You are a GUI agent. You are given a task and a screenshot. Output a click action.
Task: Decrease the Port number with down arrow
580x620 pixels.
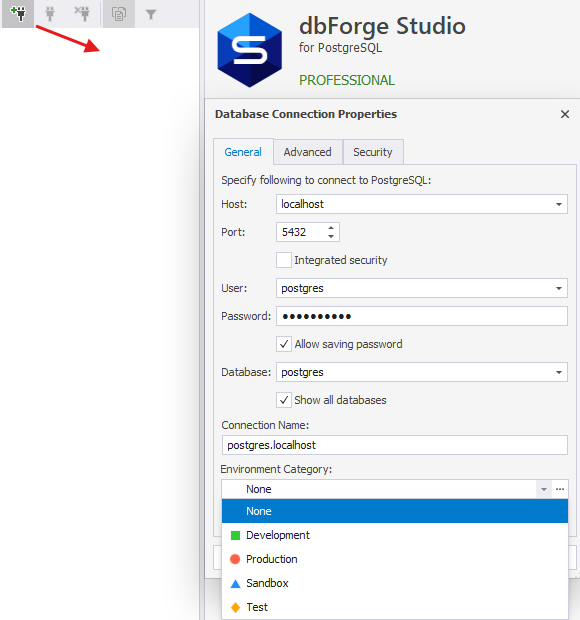tap(331, 236)
